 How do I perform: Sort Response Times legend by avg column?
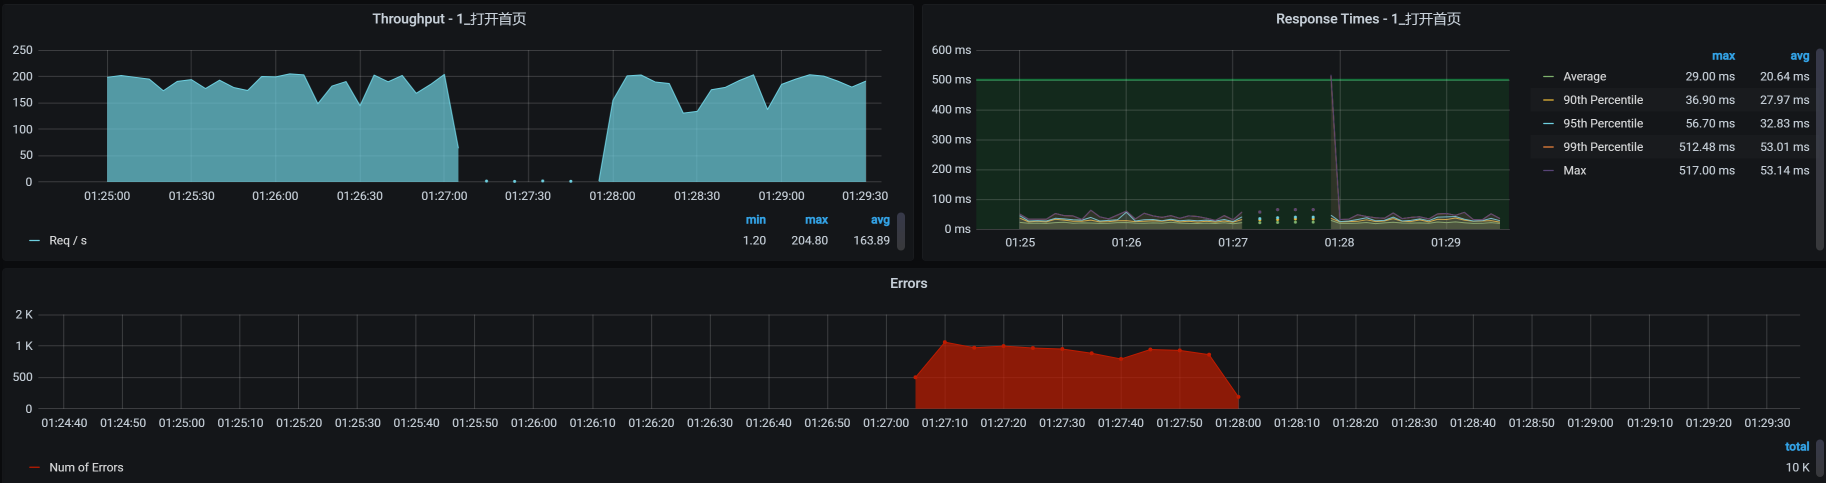(1799, 56)
